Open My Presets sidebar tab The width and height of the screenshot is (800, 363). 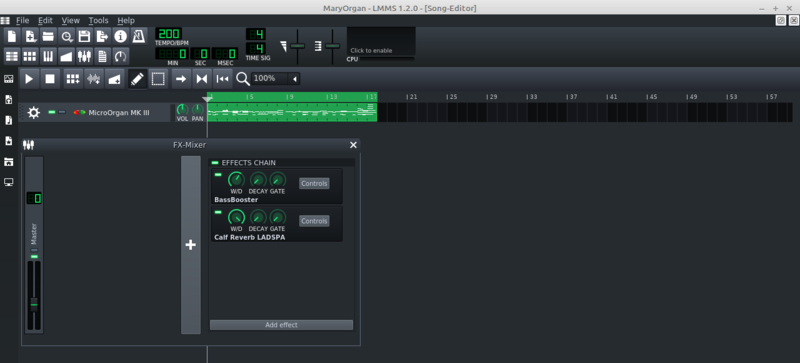click(9, 141)
